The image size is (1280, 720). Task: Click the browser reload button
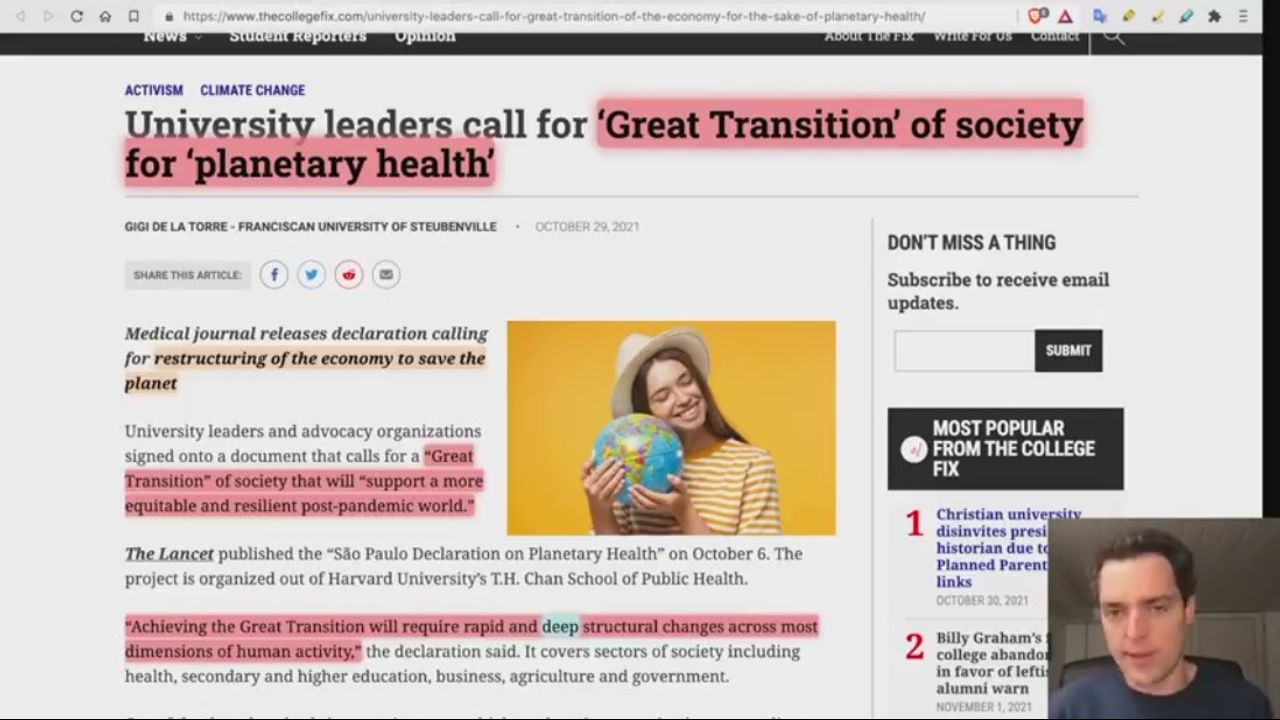[x=77, y=16]
